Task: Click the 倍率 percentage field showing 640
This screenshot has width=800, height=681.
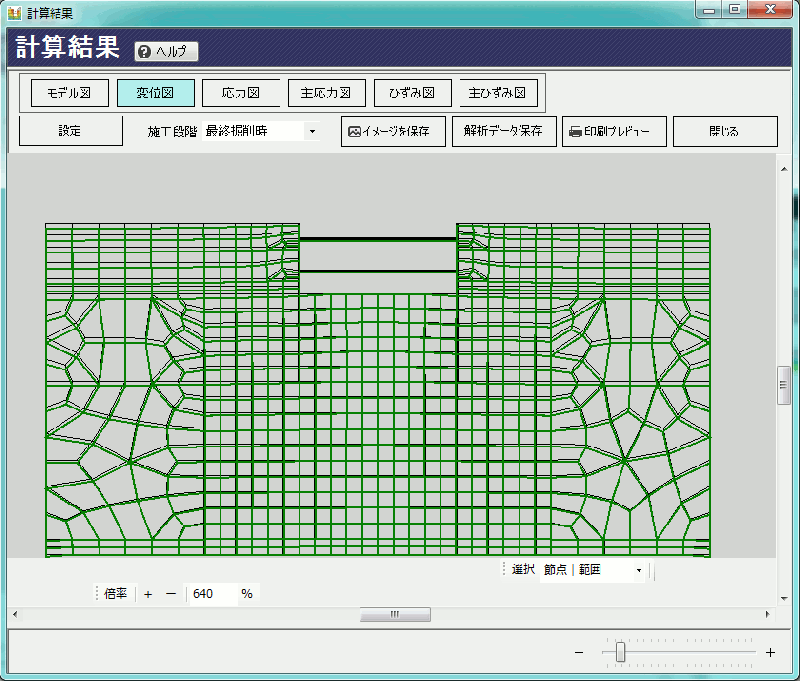Action: click(213, 594)
